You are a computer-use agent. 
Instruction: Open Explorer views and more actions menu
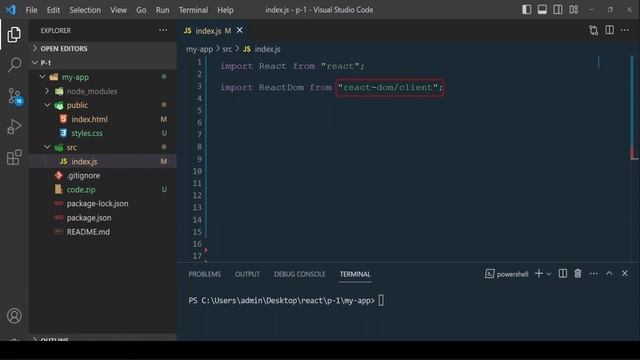(x=163, y=30)
